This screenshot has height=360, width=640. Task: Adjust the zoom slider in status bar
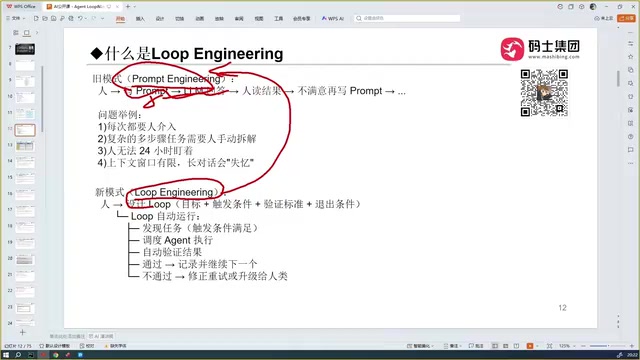tap(607, 346)
